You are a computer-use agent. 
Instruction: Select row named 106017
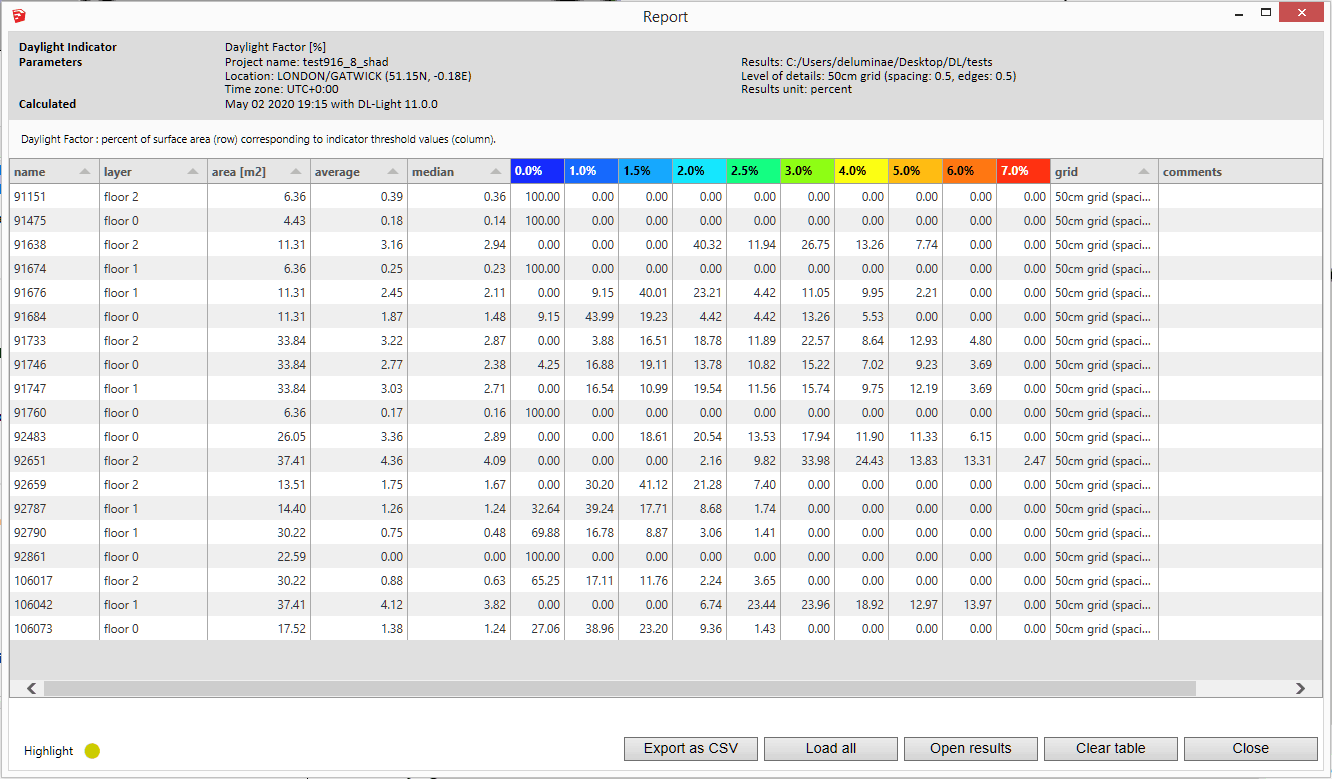[666, 581]
